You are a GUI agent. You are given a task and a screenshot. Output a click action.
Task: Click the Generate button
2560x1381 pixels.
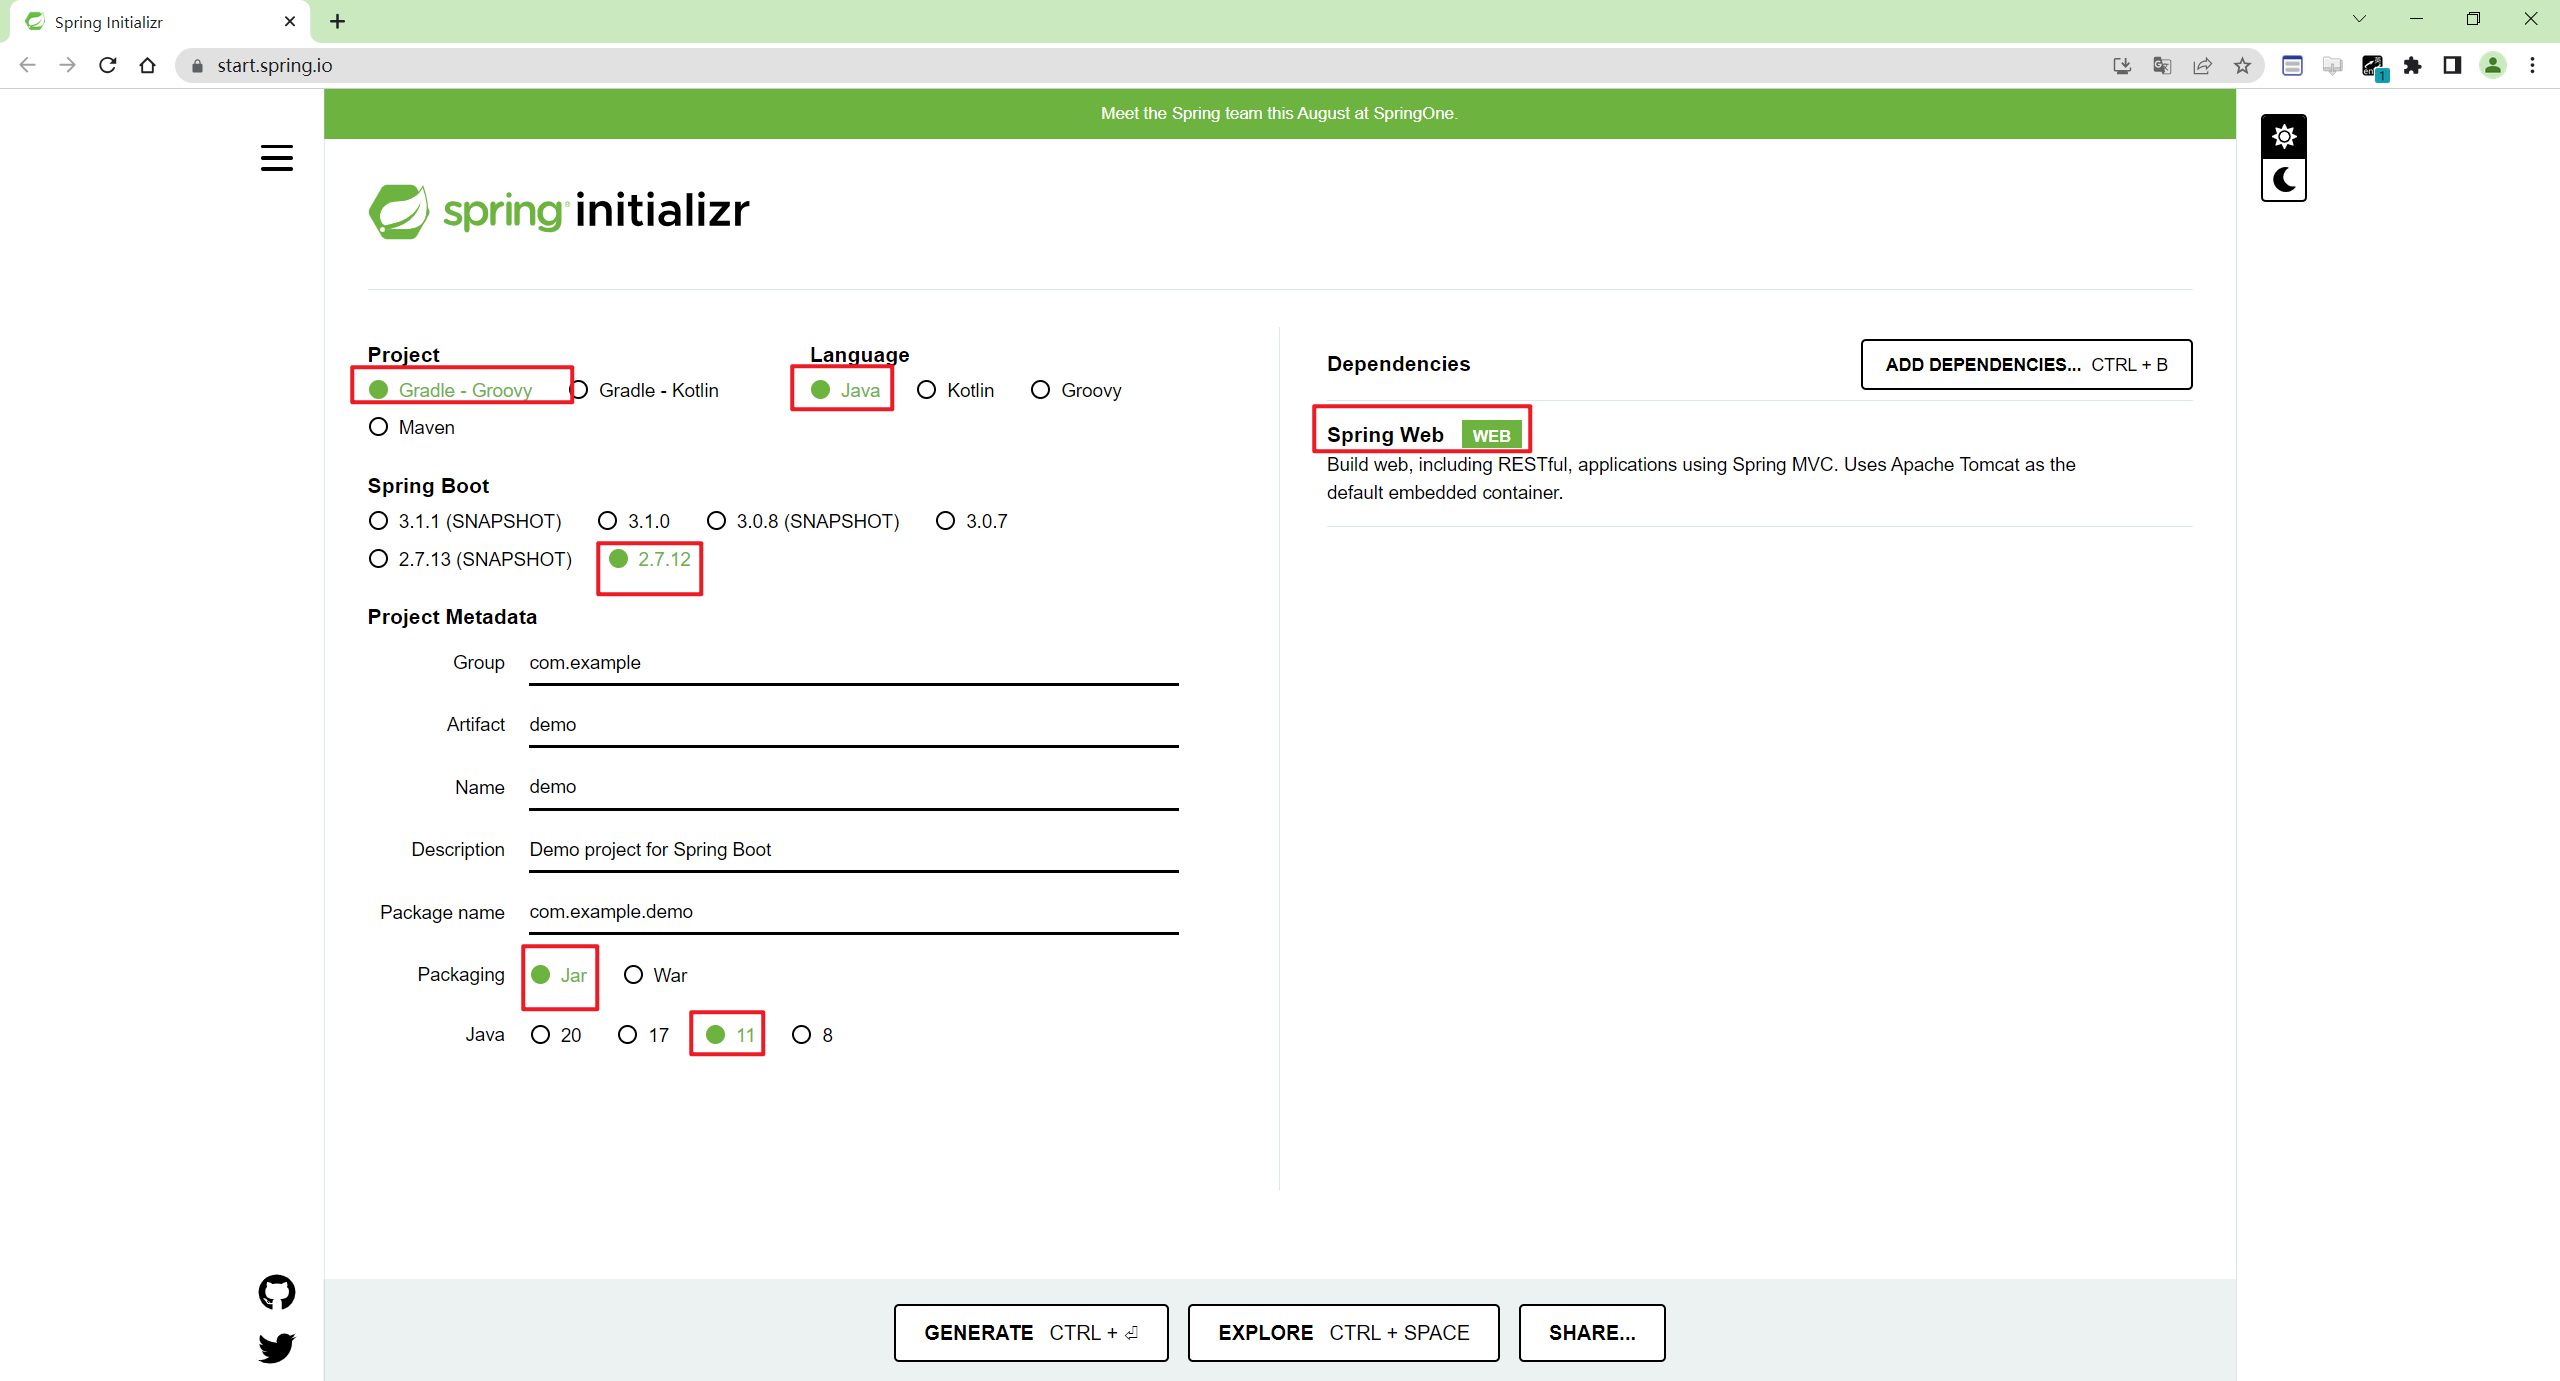1031,1332
